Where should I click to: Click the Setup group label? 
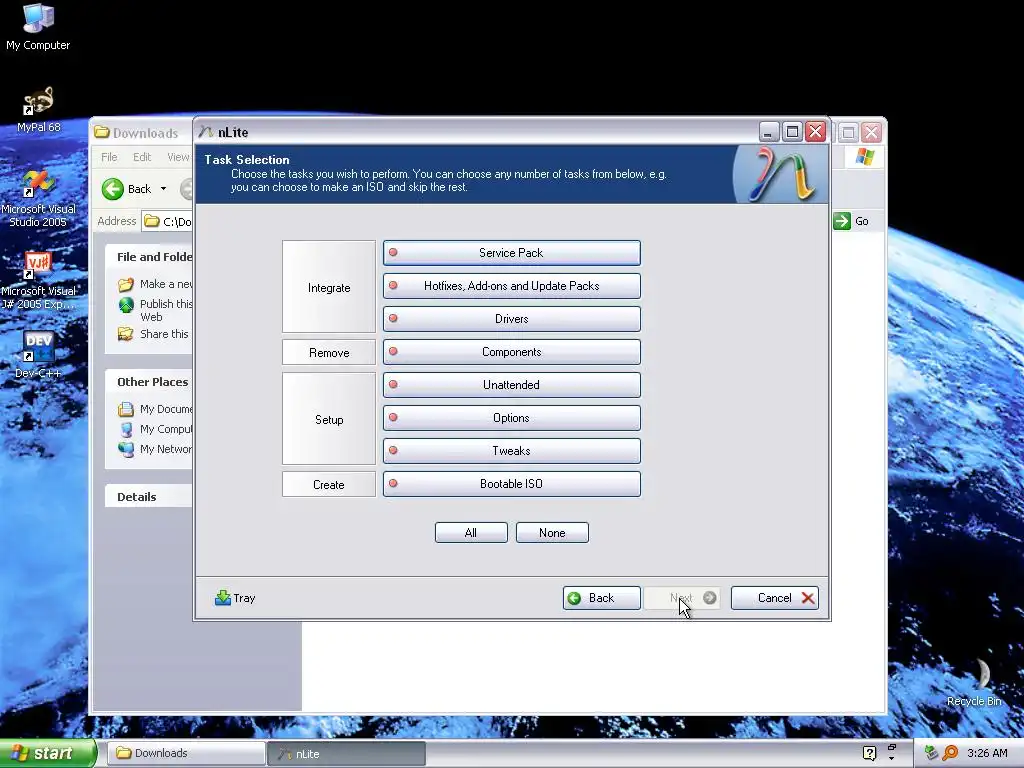tap(329, 419)
